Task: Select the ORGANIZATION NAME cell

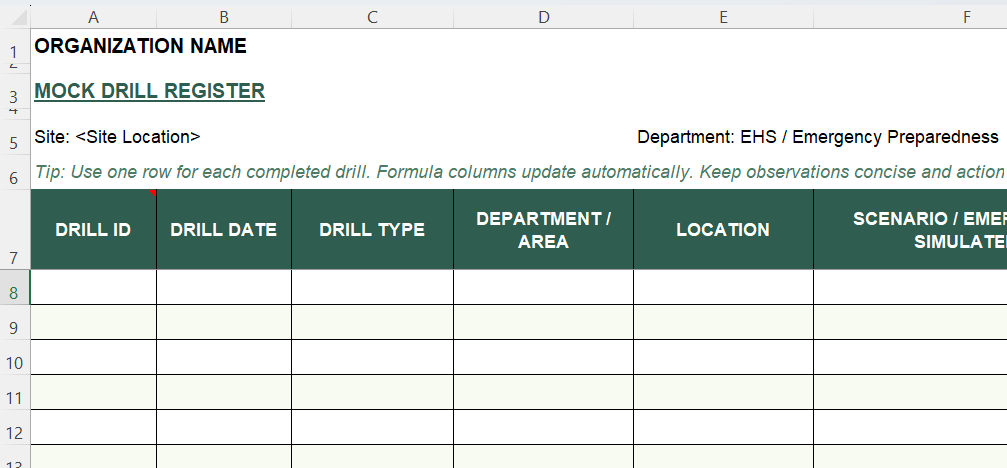Action: point(140,46)
